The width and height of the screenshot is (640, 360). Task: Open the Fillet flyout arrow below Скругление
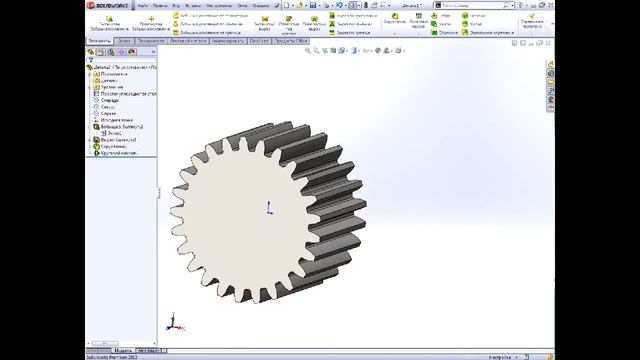point(394,34)
